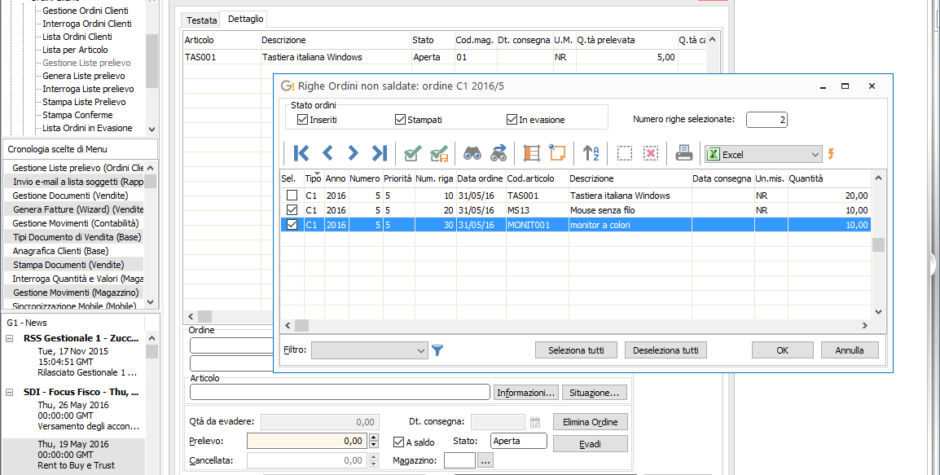Apply filter with blue funnel icon
940x475 pixels.
[x=438, y=350]
